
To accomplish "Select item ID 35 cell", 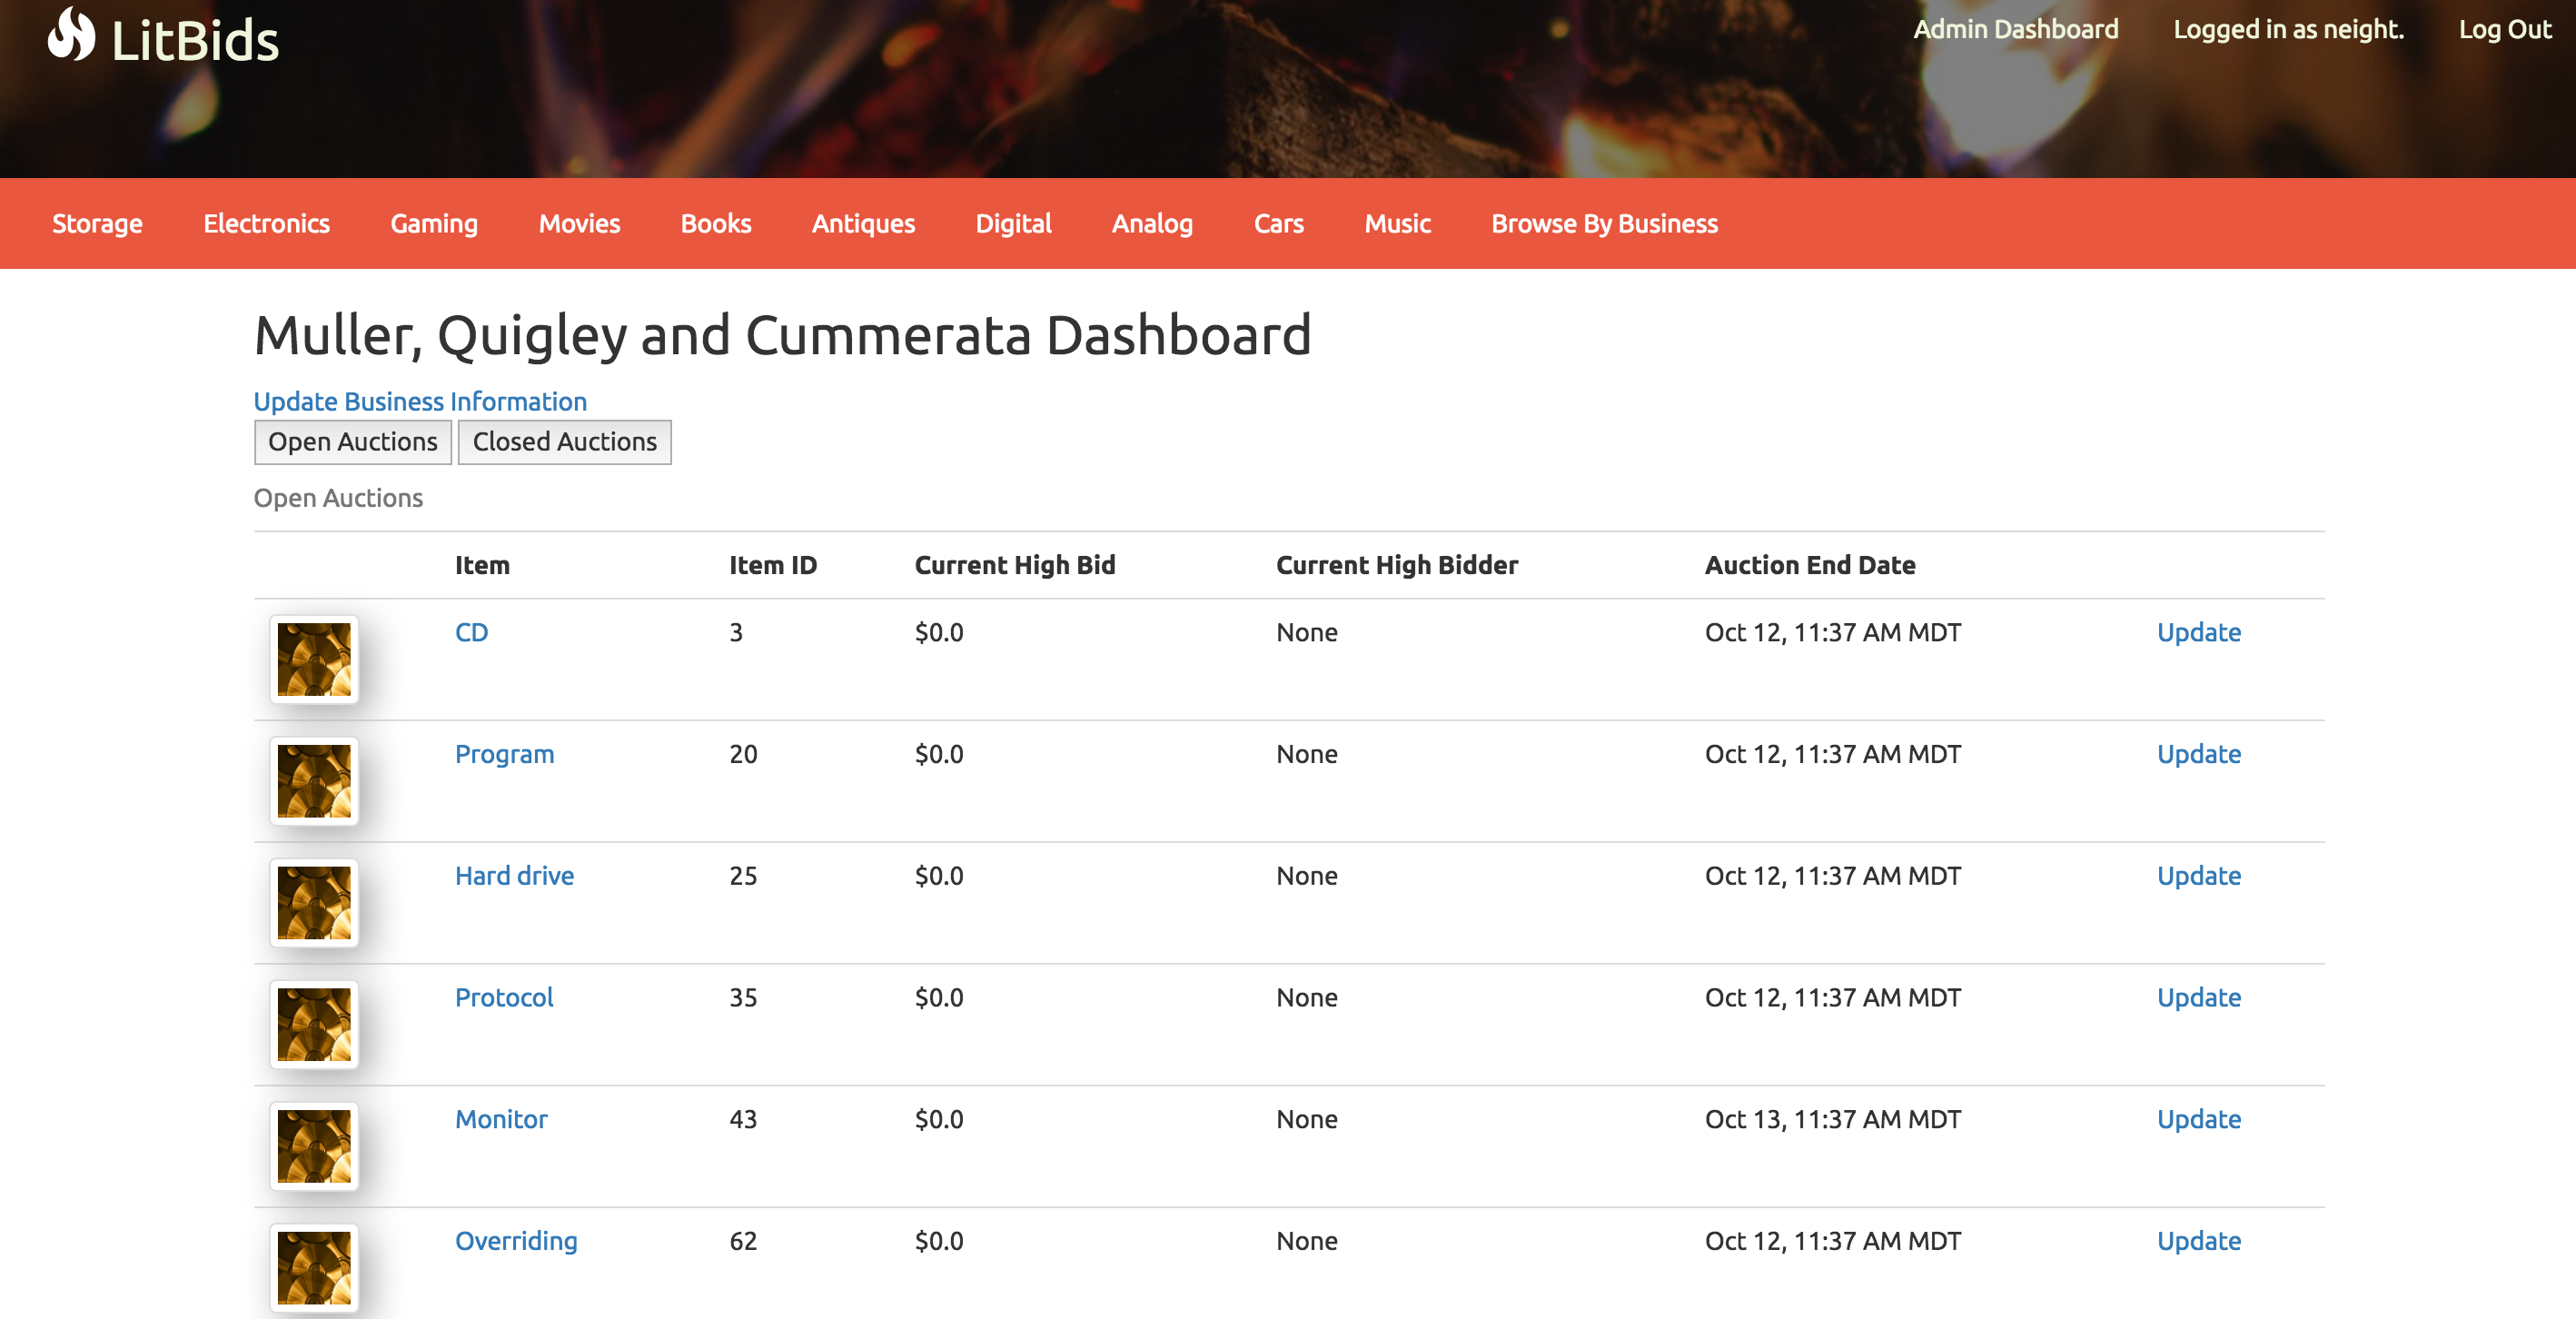I will pos(743,998).
